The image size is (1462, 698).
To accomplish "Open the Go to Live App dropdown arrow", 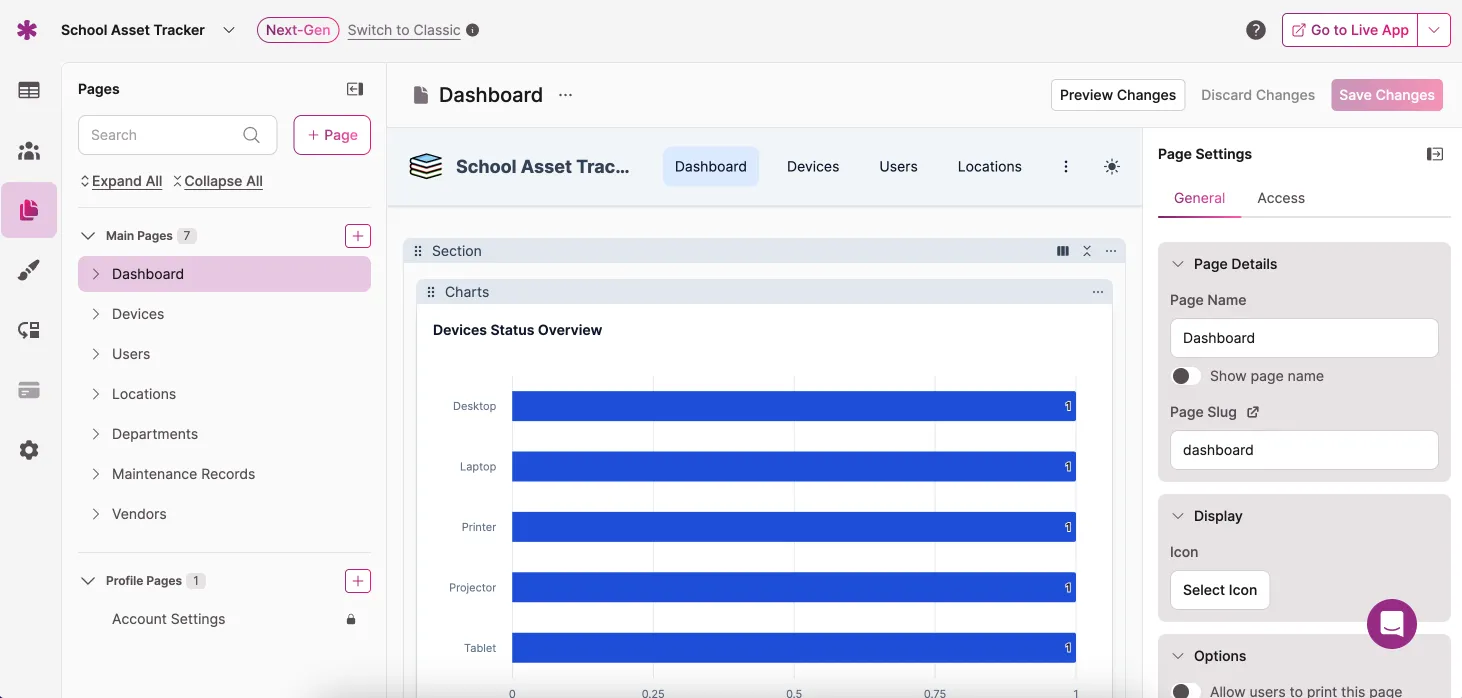I will tap(1434, 30).
